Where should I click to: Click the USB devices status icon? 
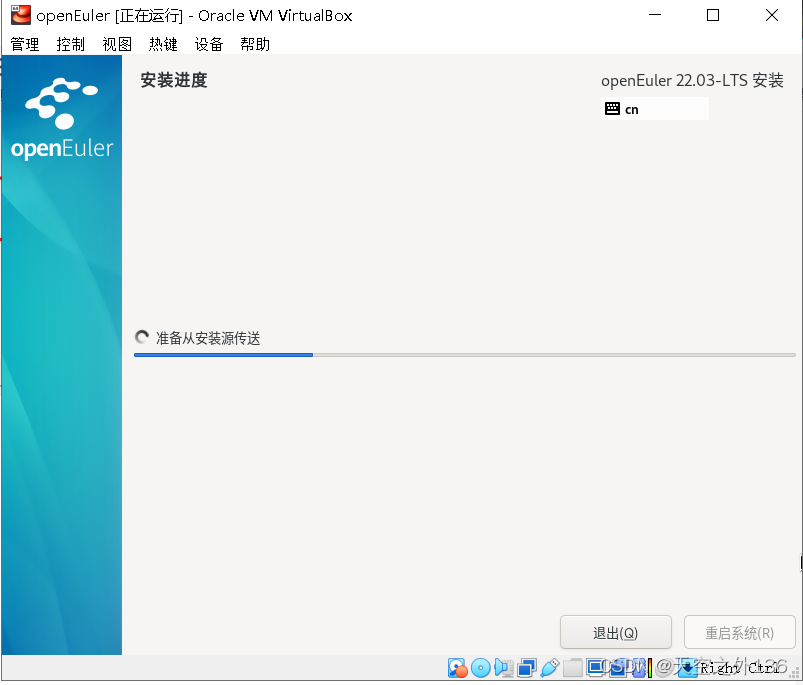pyautogui.click(x=550, y=668)
